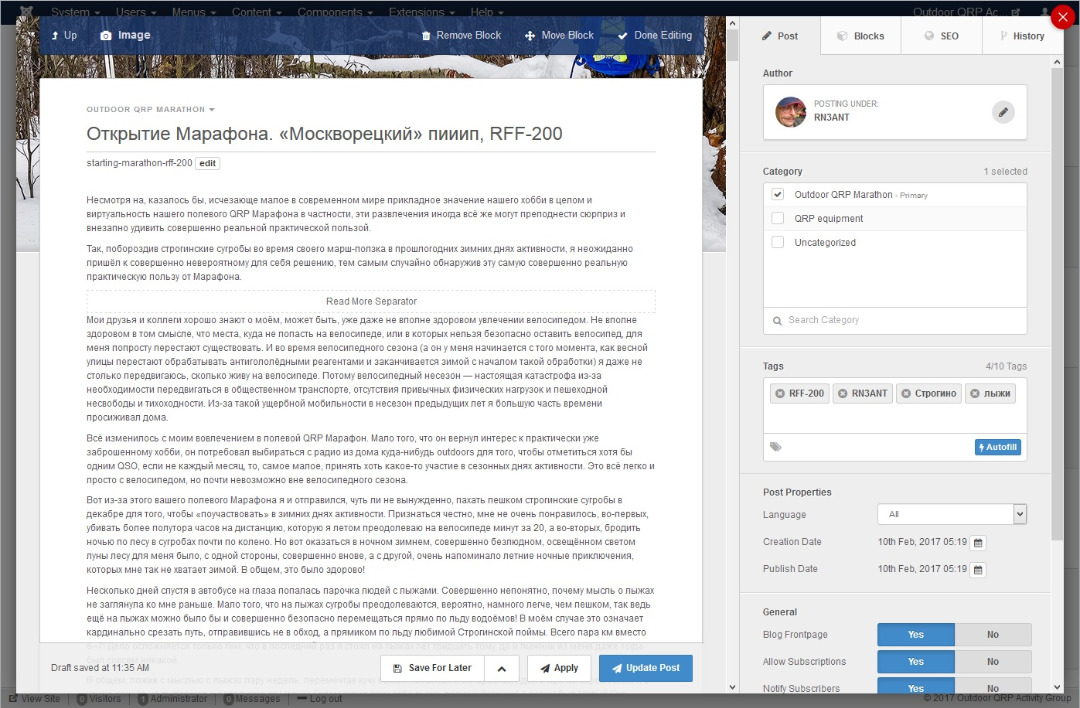Click the Joomla logo icon
The width and height of the screenshot is (1080, 708).
pyautogui.click(x=26, y=12)
